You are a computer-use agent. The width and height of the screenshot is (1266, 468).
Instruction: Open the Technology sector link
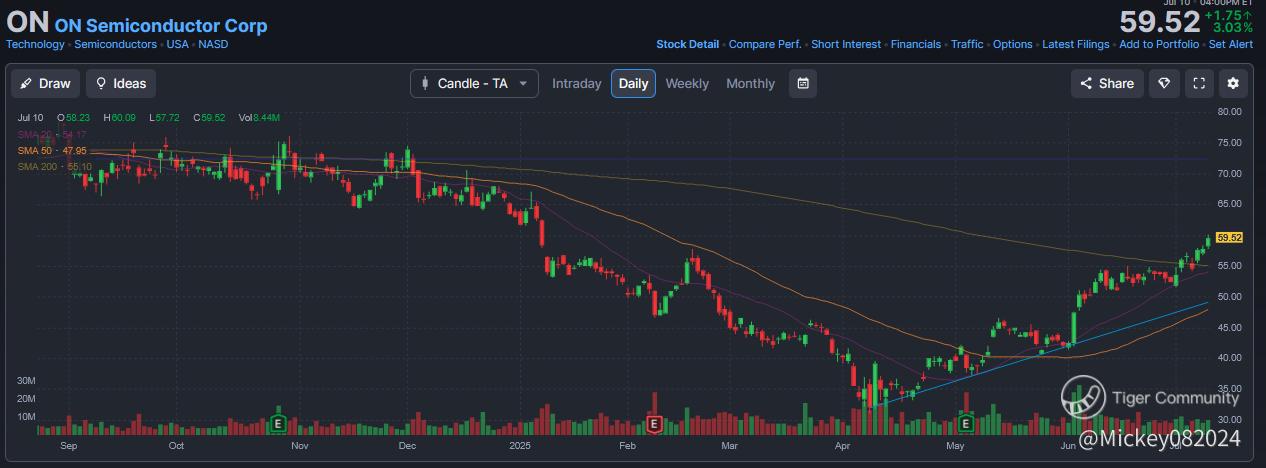[35, 44]
